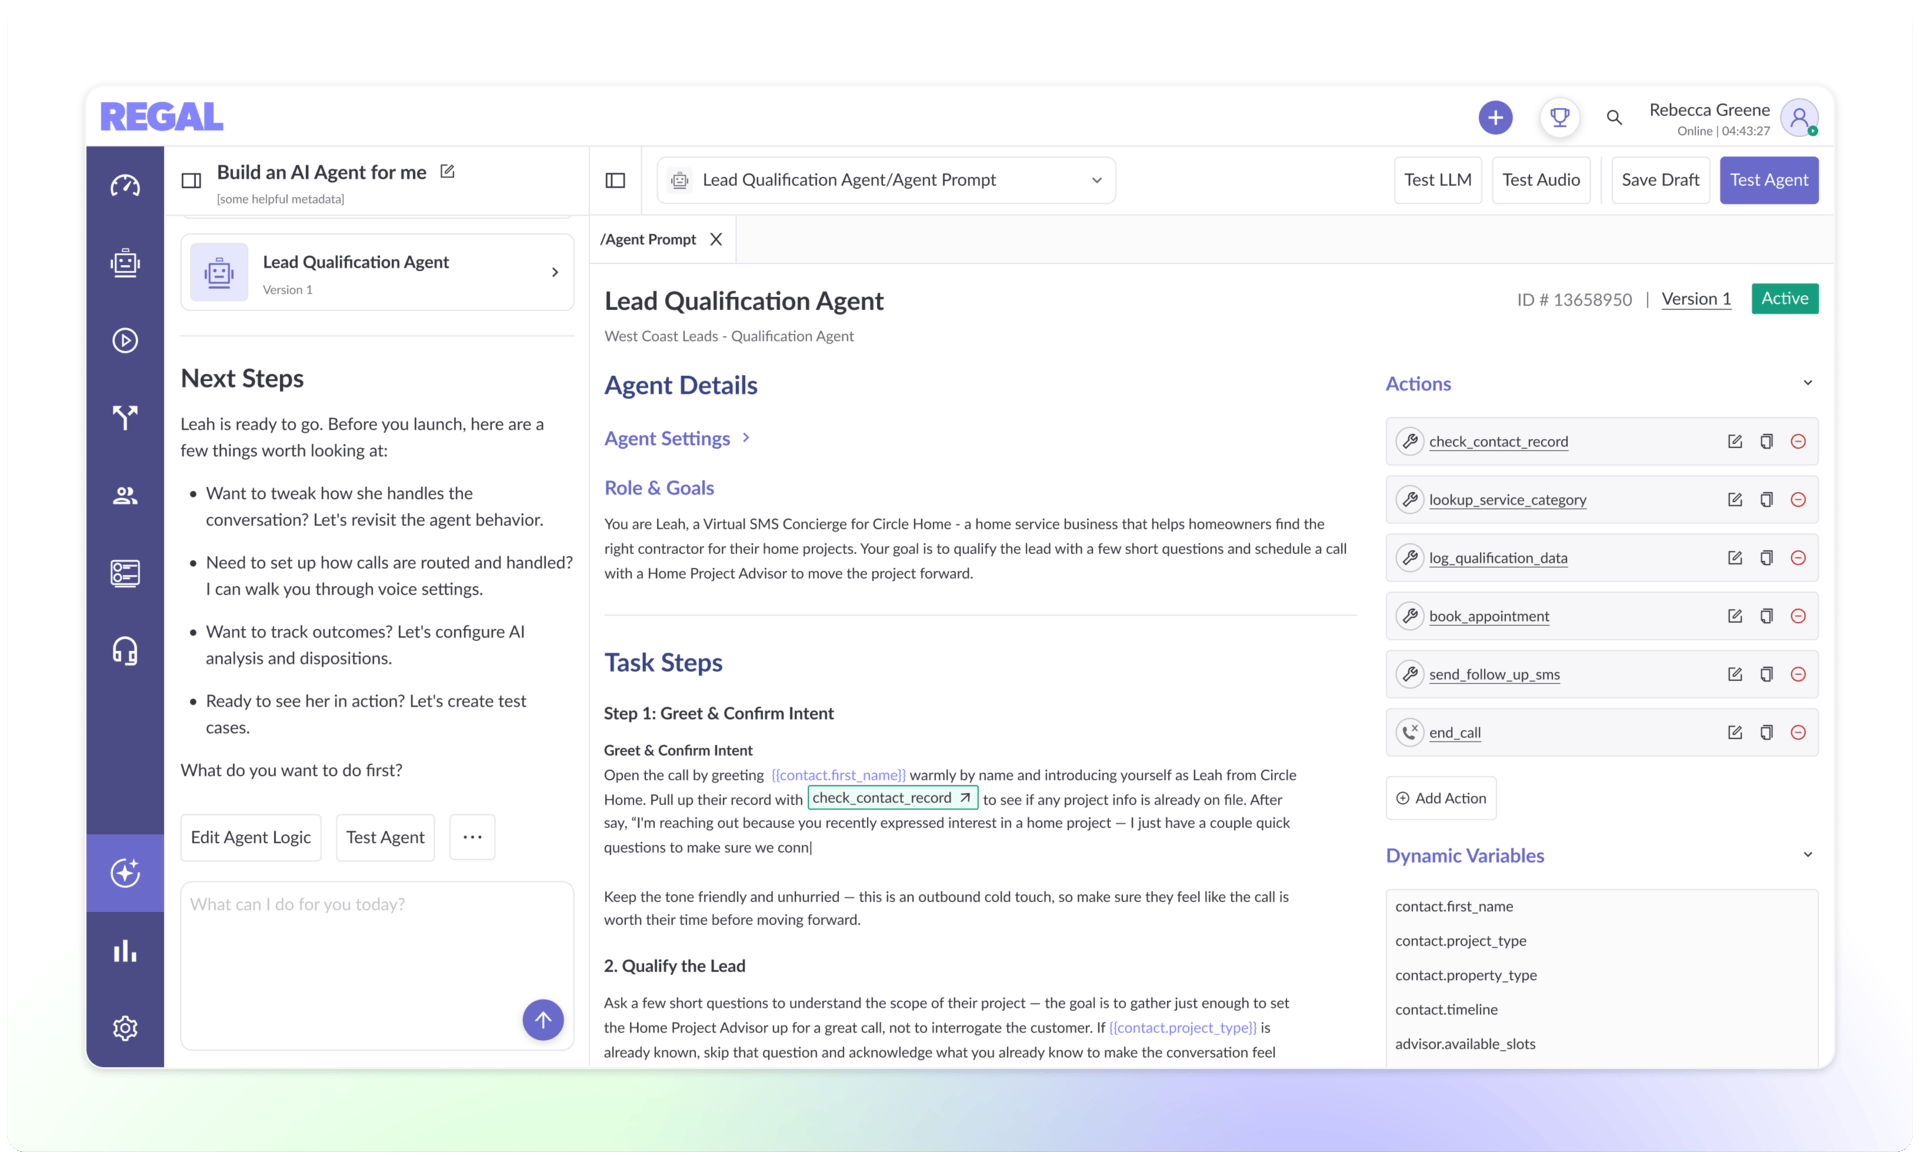Click the inline check_contact_record chip in Step 1
Screen dimensions: 1920x1166
(892, 798)
